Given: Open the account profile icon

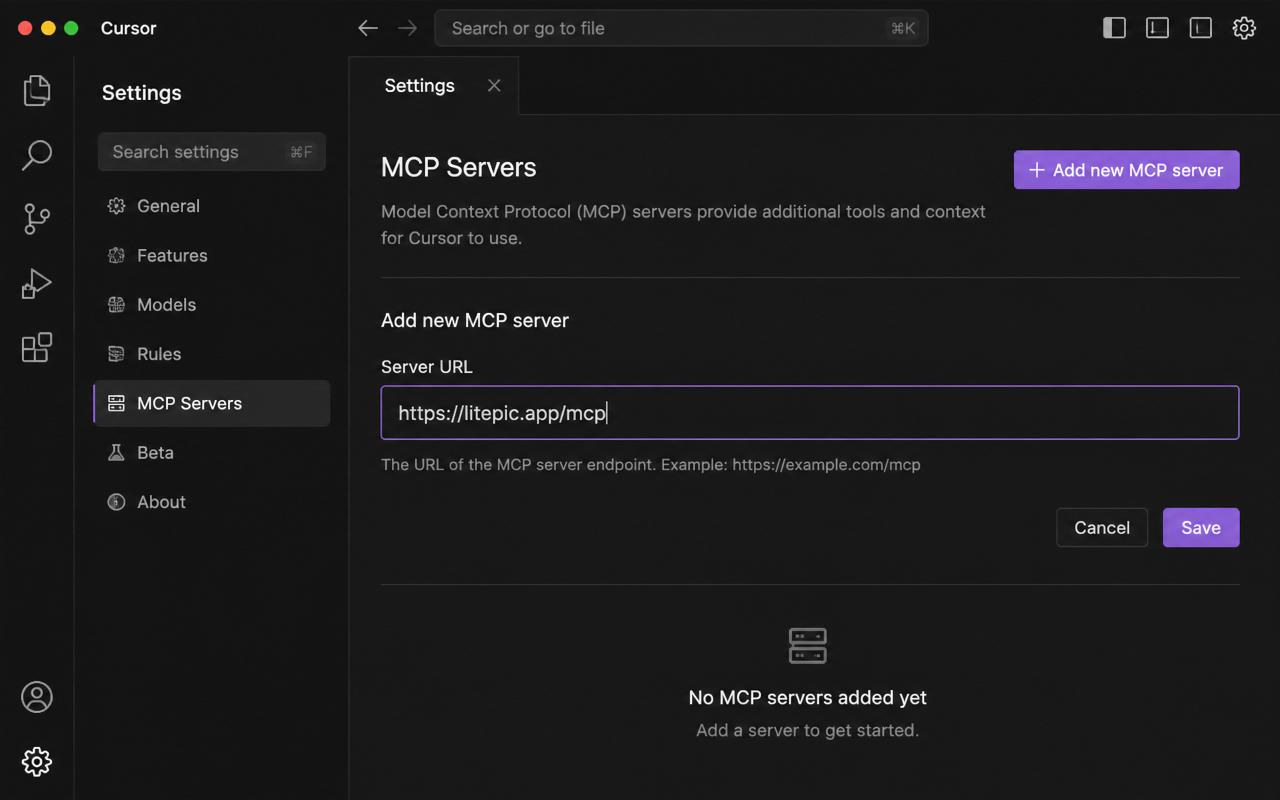Looking at the screenshot, I should point(37,697).
